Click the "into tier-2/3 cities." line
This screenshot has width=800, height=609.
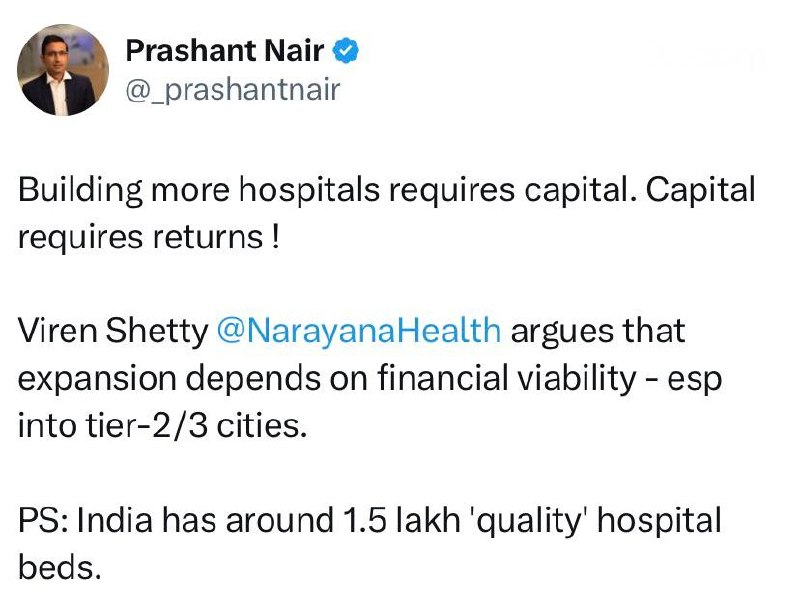tap(163, 425)
